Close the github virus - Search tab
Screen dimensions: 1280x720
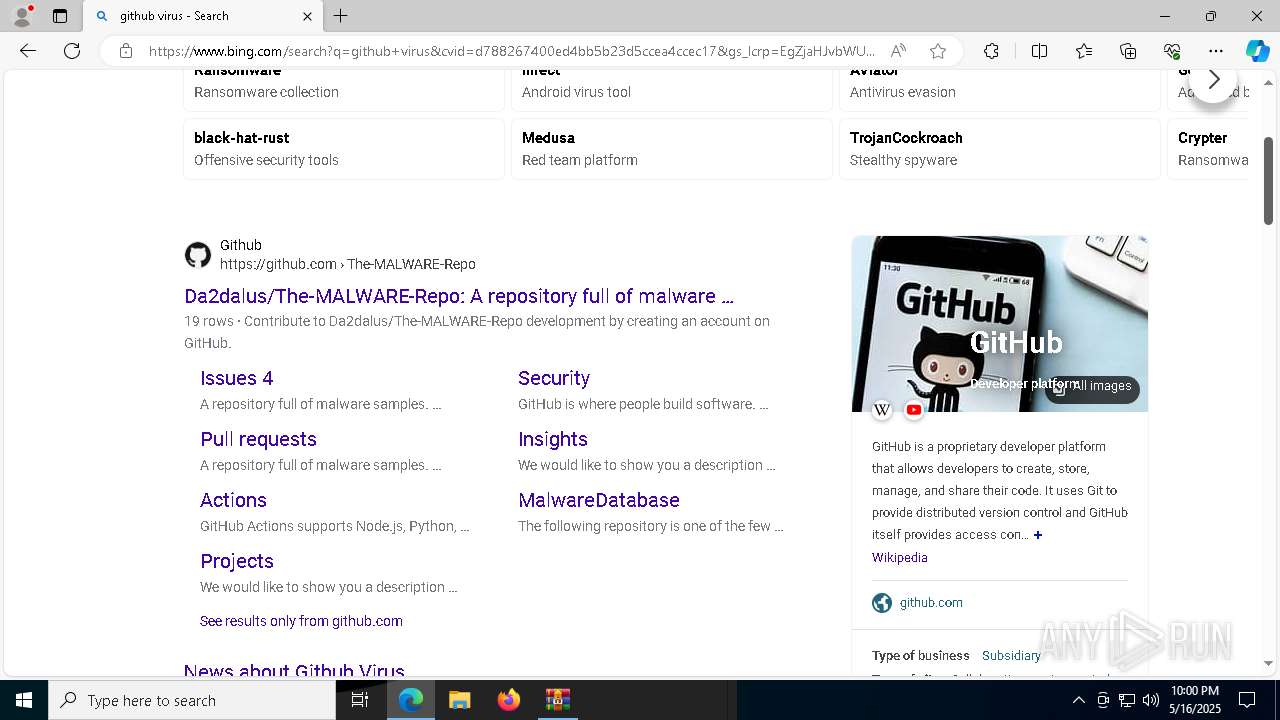click(x=307, y=16)
